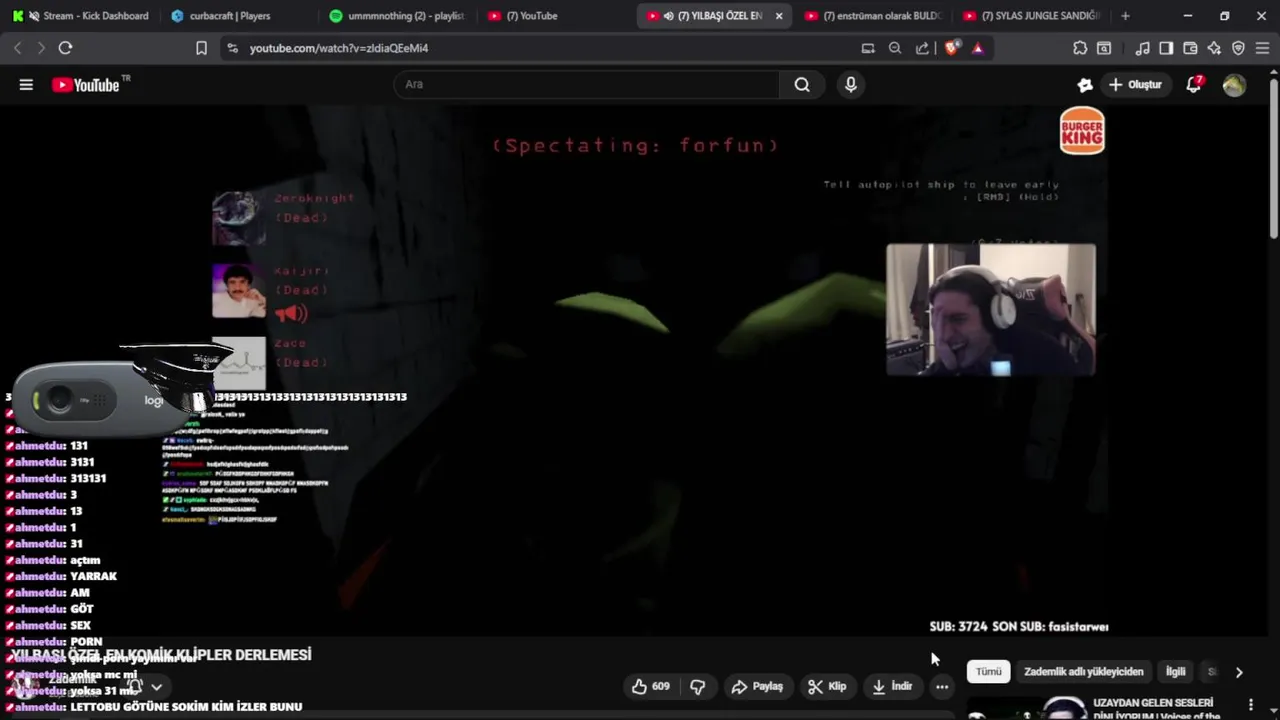Open the browser main menu
The height and width of the screenshot is (720, 1280).
click(1262, 48)
